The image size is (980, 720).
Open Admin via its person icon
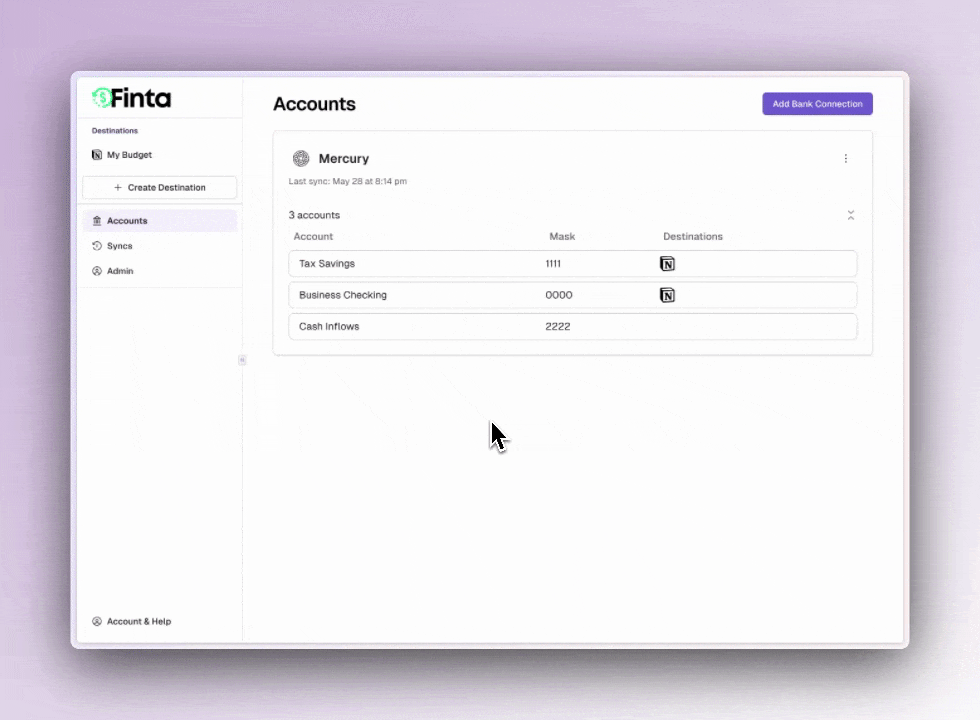97,270
